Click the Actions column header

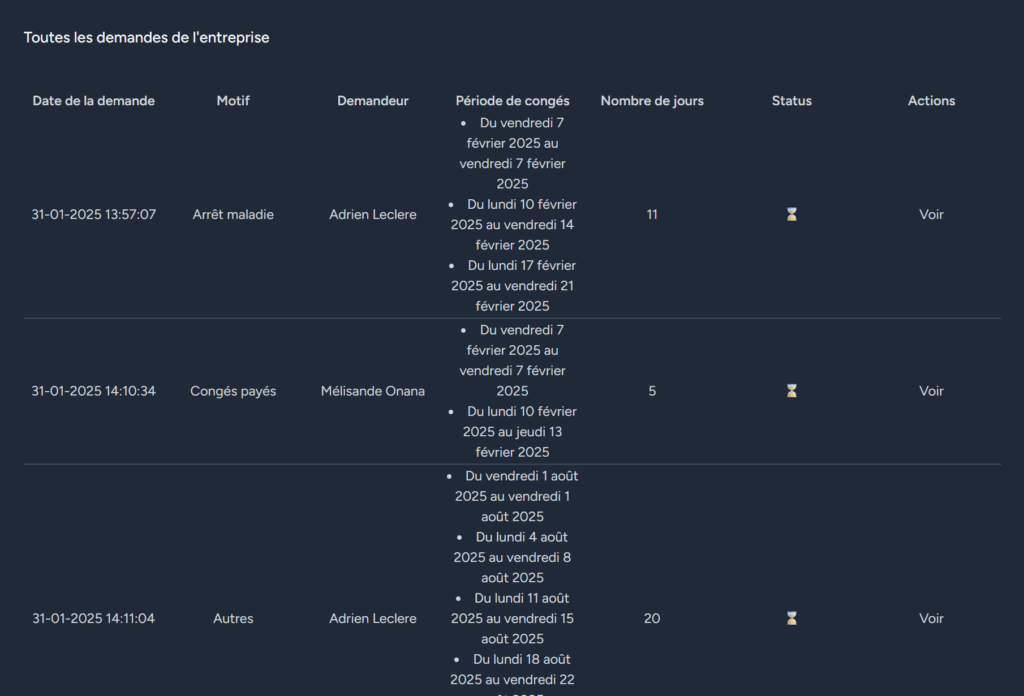(x=931, y=101)
